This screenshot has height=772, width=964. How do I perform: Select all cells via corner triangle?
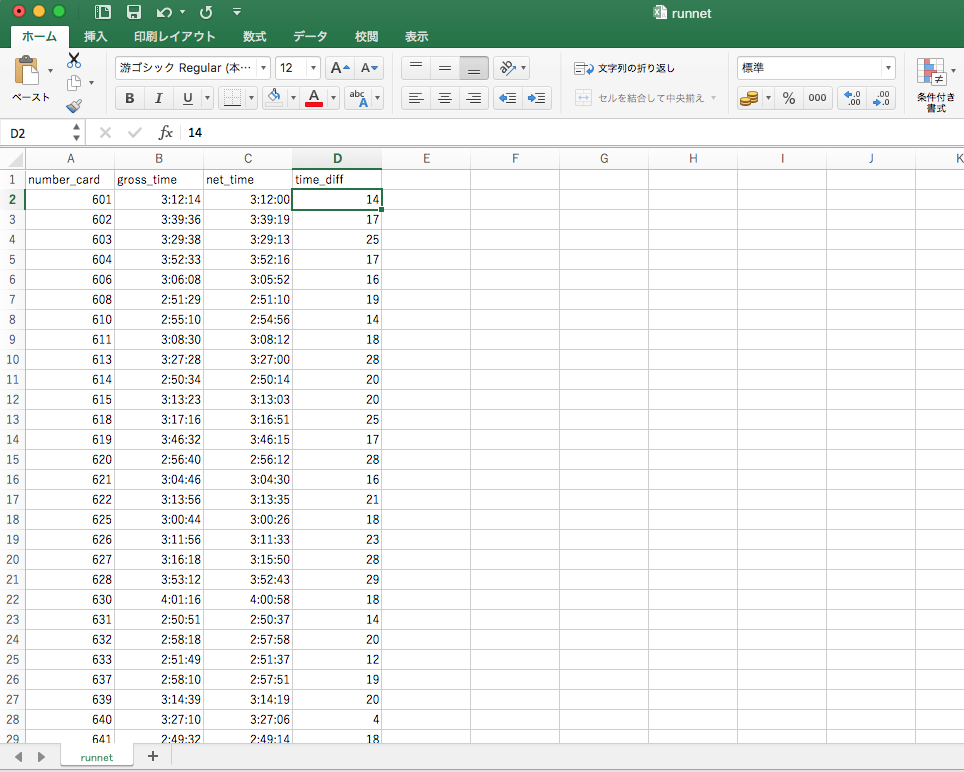coord(13,159)
